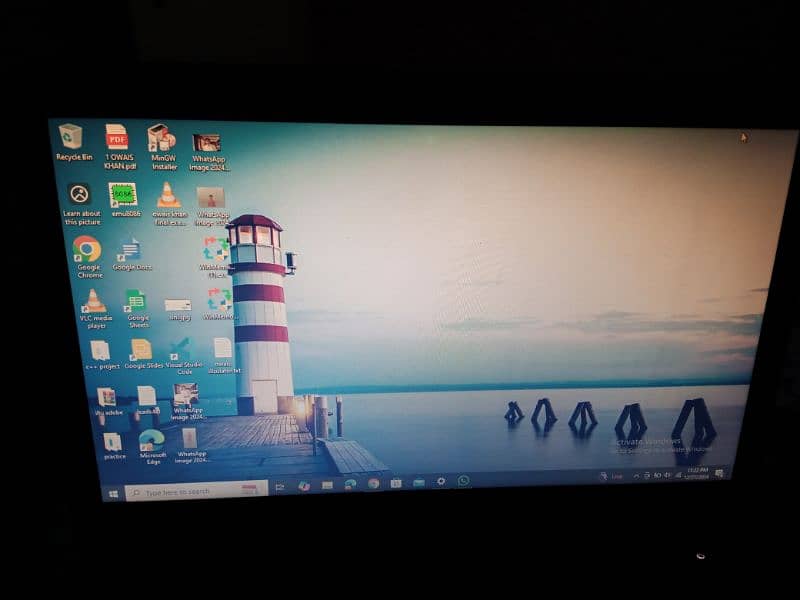800x600 pixels.
Task: Select the Google Docs desktop shortcut
Action: [x=131, y=254]
